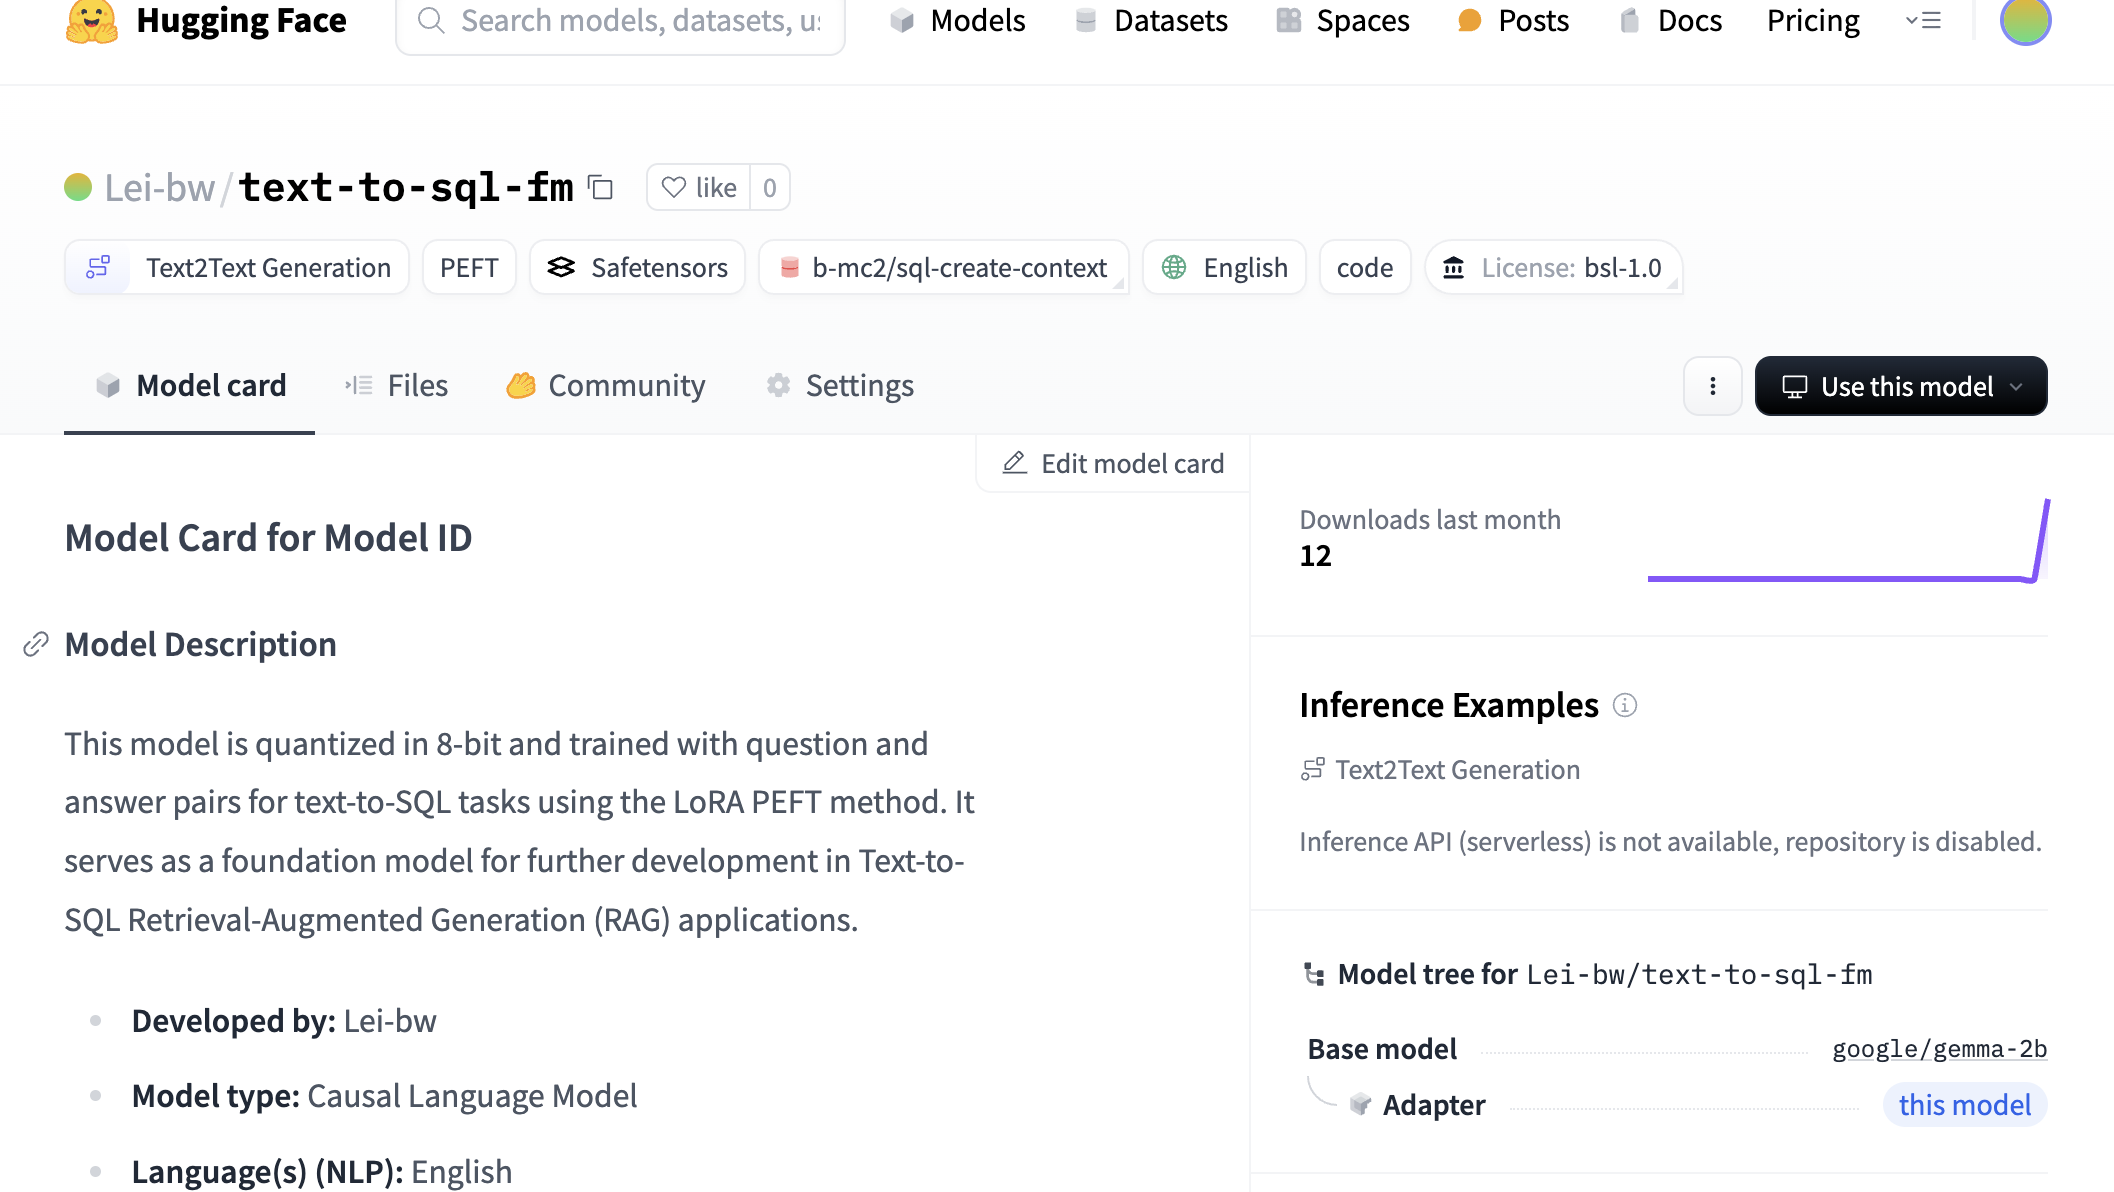
Task: Click the license building icon
Action: point(1454,267)
